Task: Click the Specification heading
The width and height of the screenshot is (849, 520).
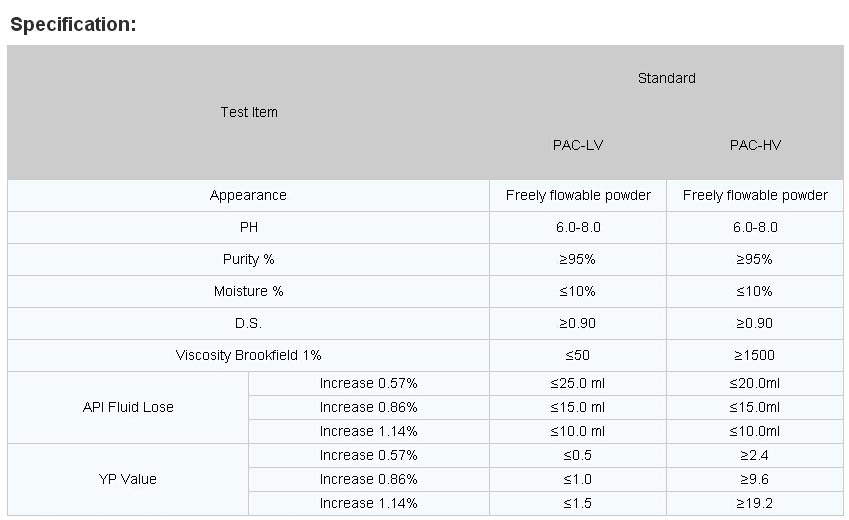Action: pos(73,24)
